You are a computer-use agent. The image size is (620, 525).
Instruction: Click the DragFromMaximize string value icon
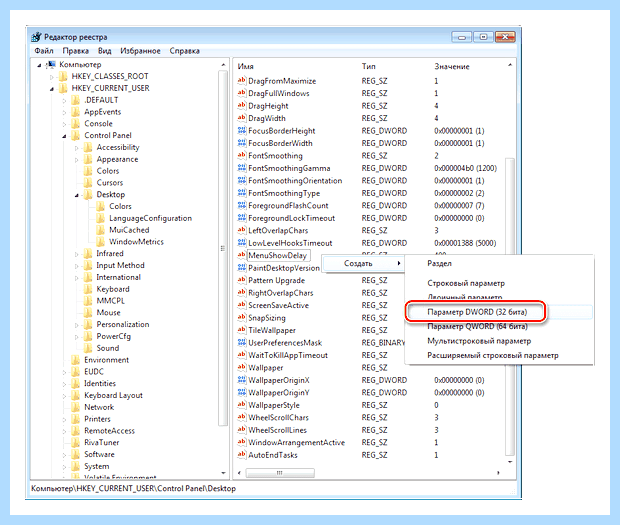[242, 81]
